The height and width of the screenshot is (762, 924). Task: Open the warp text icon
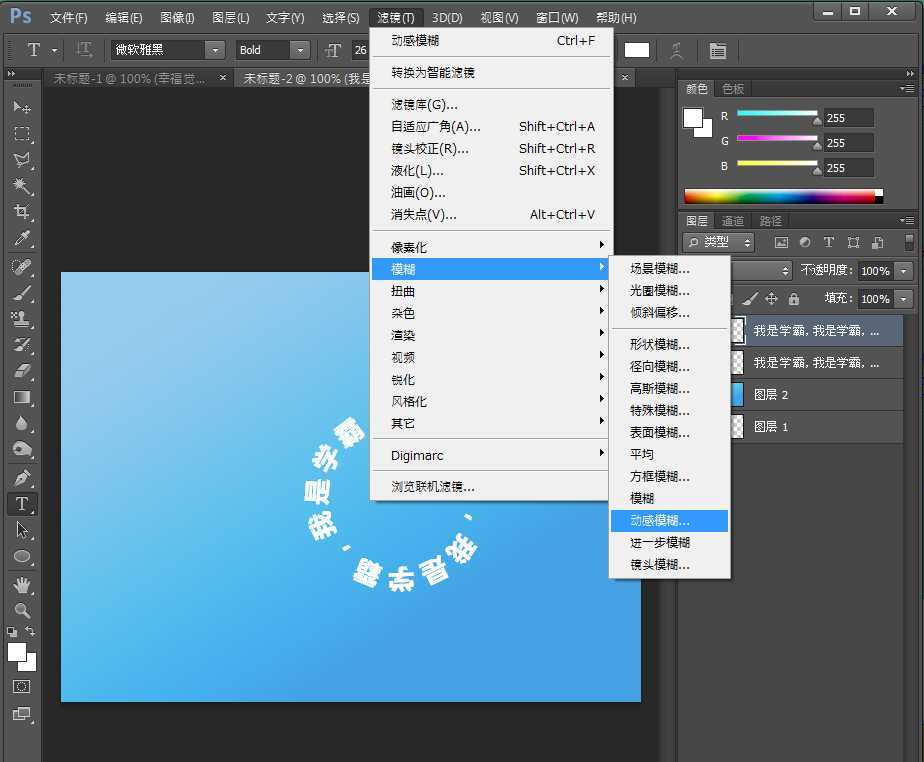click(x=676, y=51)
